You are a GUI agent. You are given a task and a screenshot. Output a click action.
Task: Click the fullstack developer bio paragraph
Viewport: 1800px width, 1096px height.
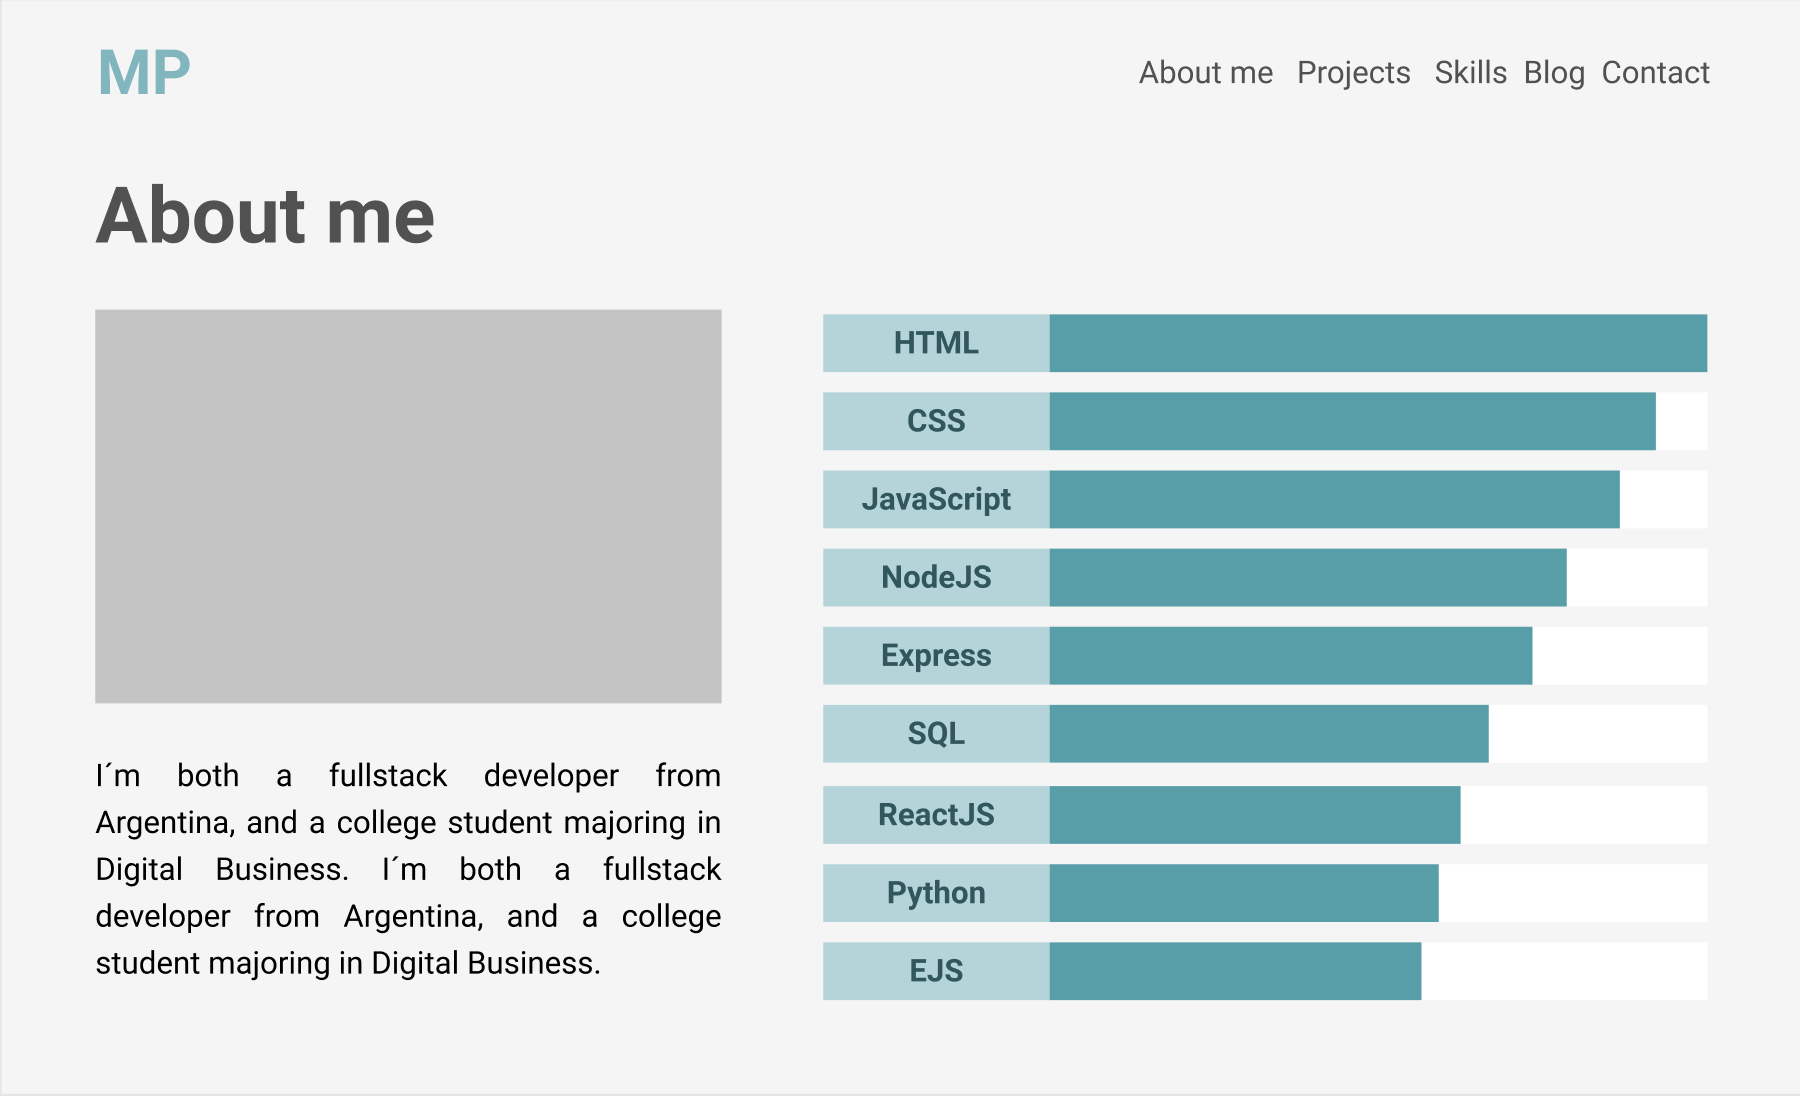coord(408,869)
